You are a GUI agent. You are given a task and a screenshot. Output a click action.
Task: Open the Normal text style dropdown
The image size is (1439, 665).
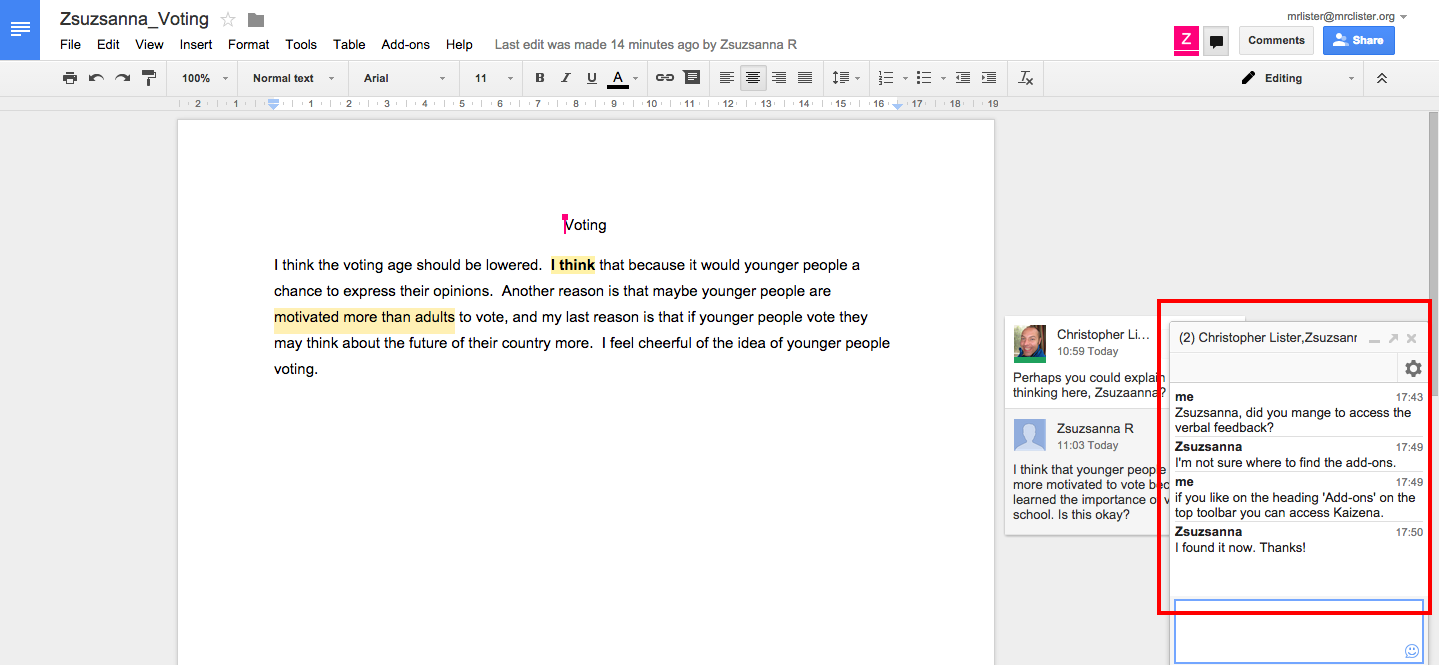pos(293,78)
